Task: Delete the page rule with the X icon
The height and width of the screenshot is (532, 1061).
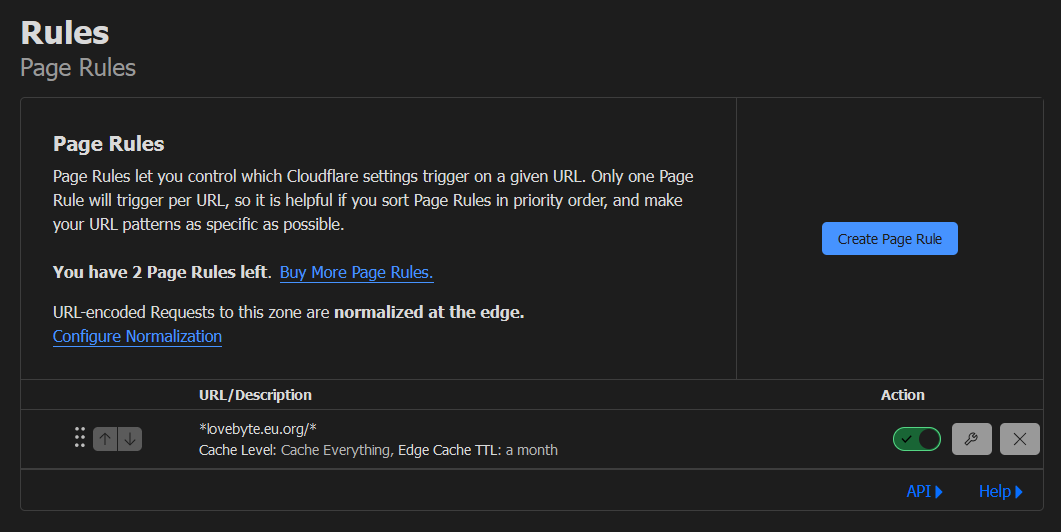Action: click(1020, 439)
